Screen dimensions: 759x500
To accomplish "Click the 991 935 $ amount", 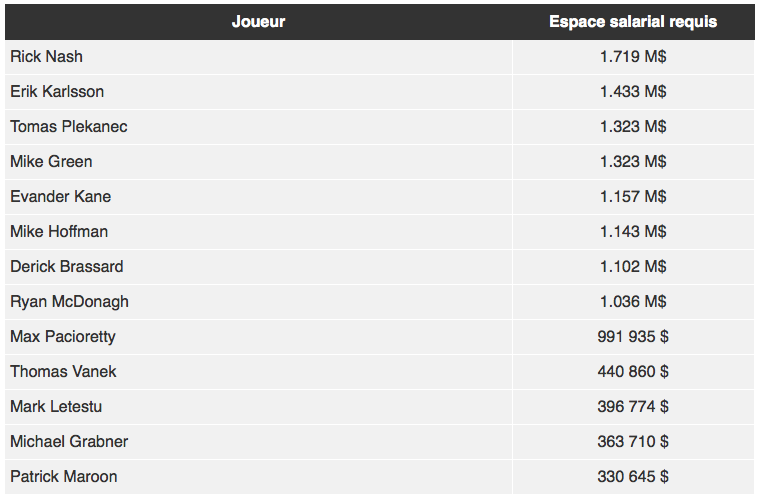I will pyautogui.click(x=633, y=337).
